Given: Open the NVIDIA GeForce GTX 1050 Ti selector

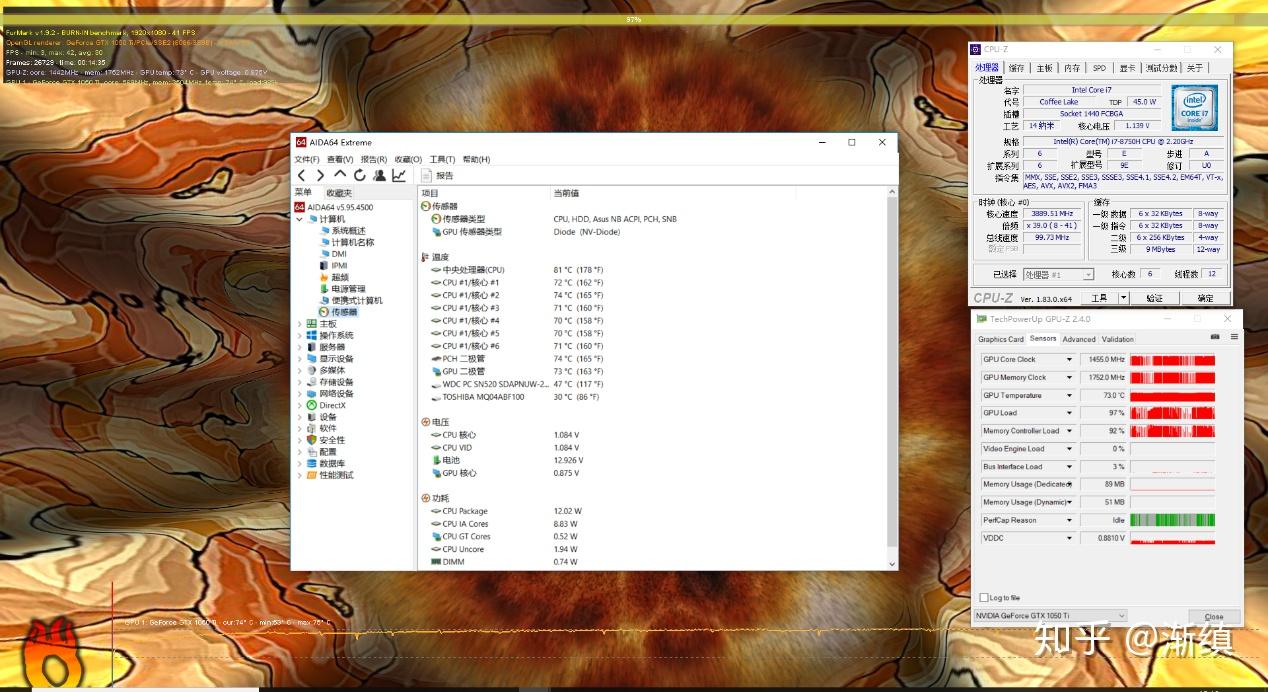Looking at the screenshot, I should tap(1051, 616).
